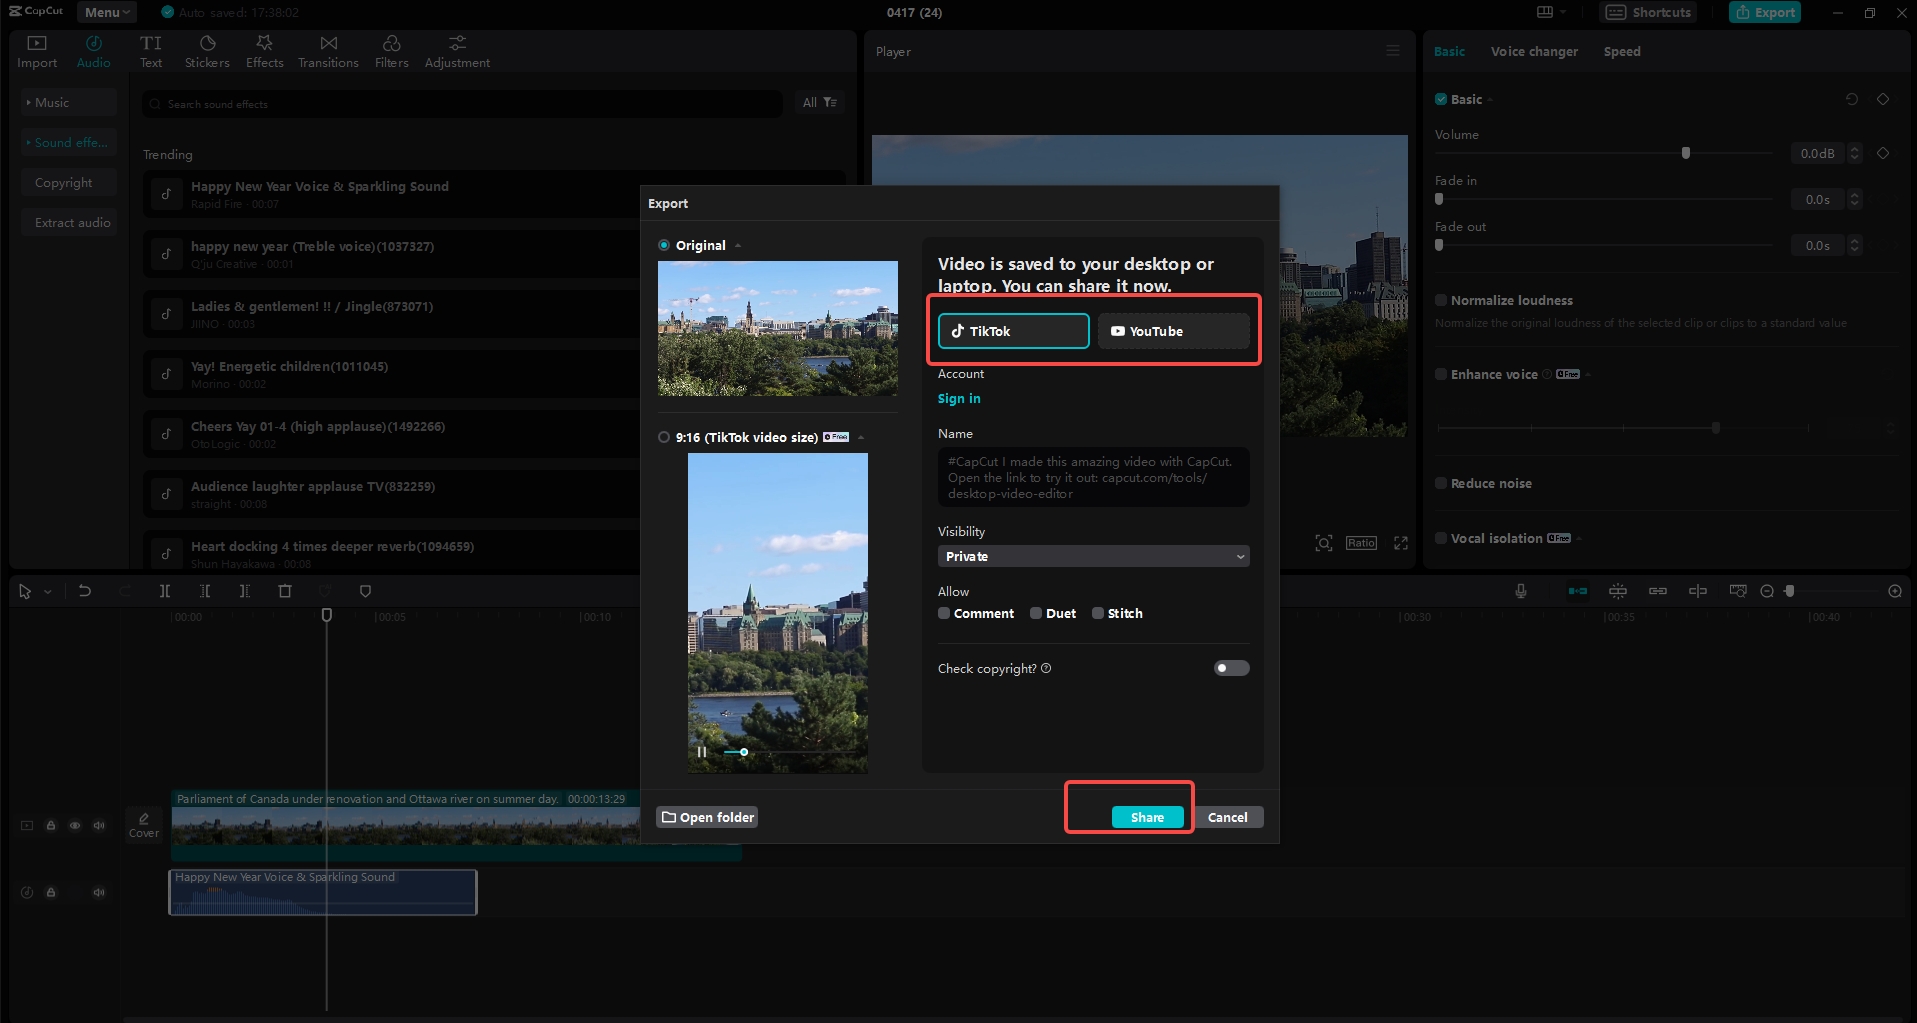Toggle the Check copyright switch

(x=1231, y=668)
